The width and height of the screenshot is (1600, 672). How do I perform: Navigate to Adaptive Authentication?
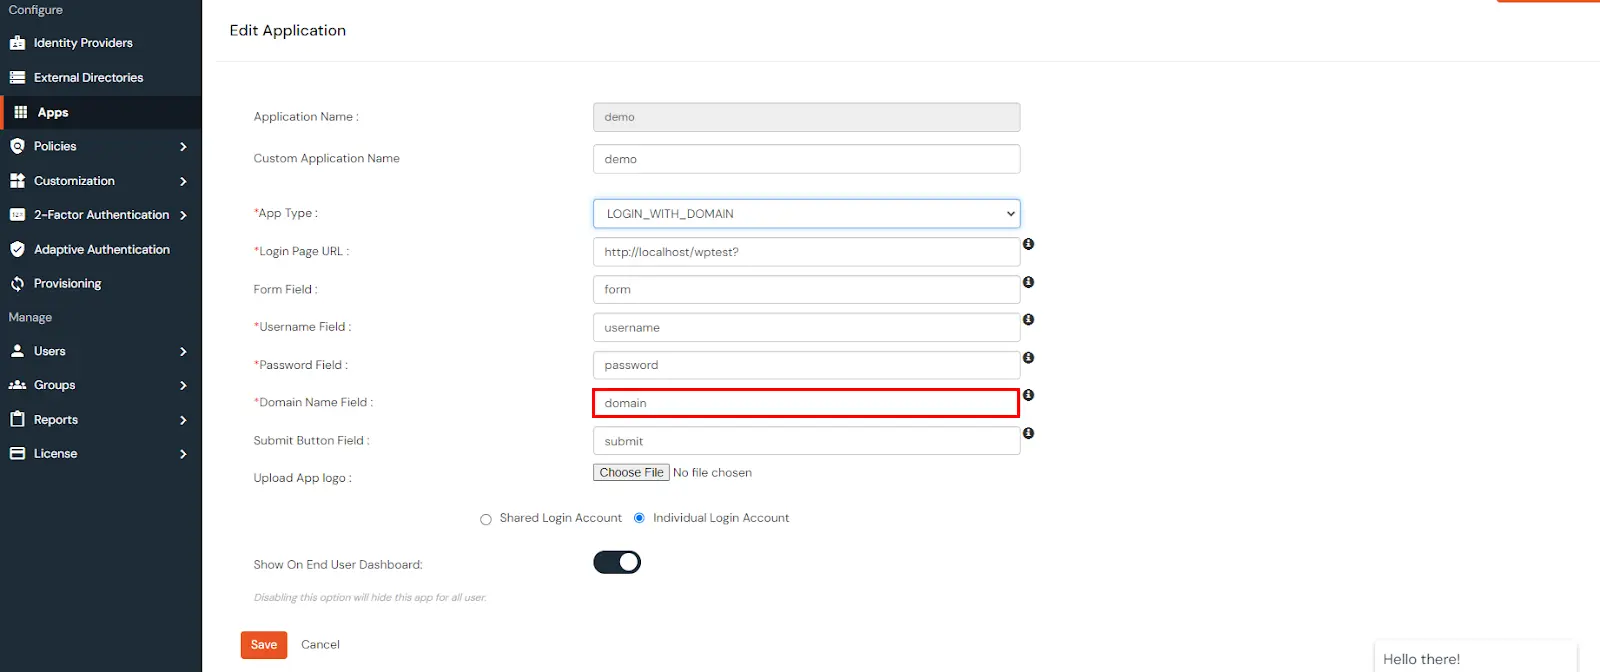point(101,249)
